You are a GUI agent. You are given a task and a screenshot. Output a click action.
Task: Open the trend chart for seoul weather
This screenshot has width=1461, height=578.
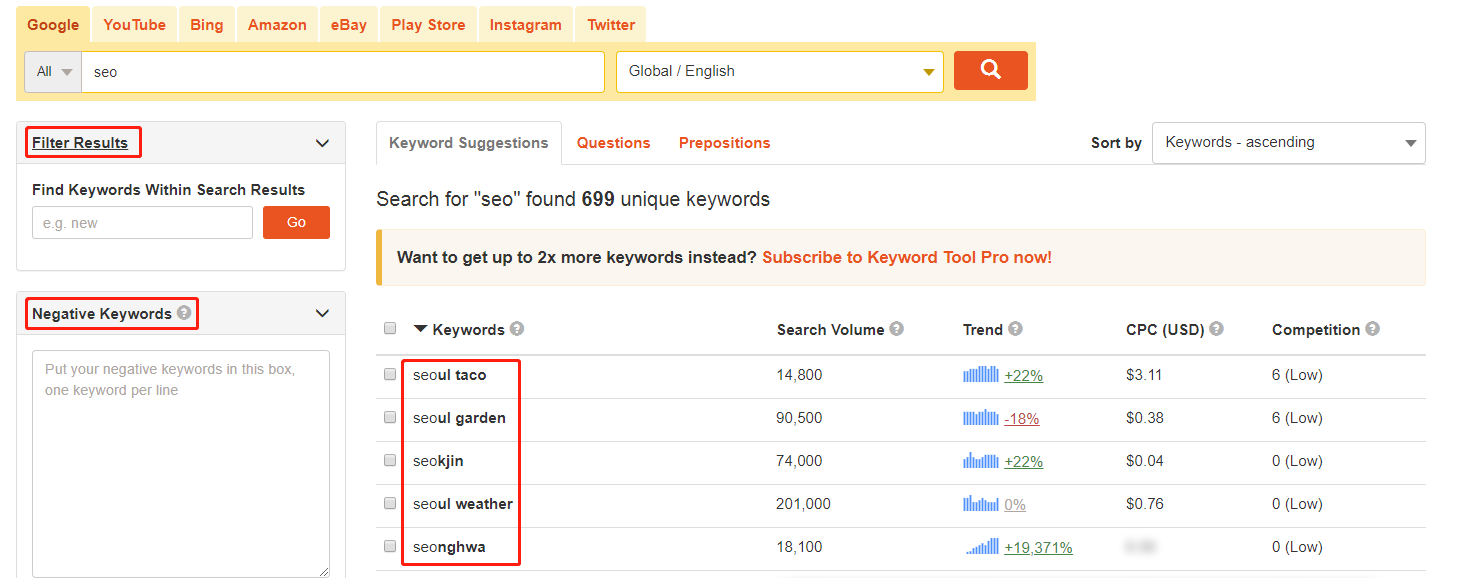point(981,504)
